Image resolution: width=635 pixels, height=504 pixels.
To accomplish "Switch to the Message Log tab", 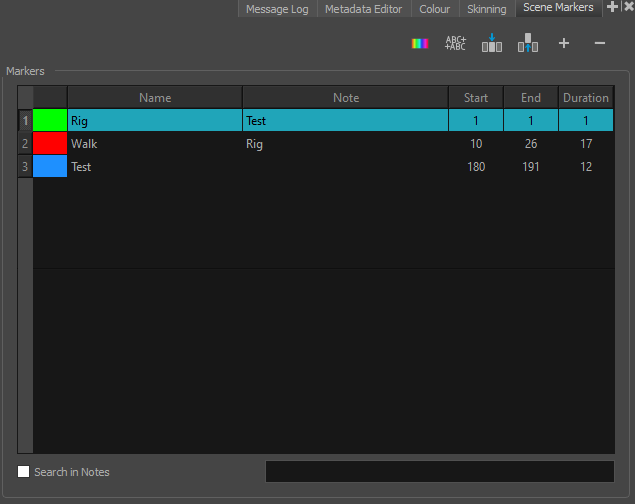I will tap(278, 9).
